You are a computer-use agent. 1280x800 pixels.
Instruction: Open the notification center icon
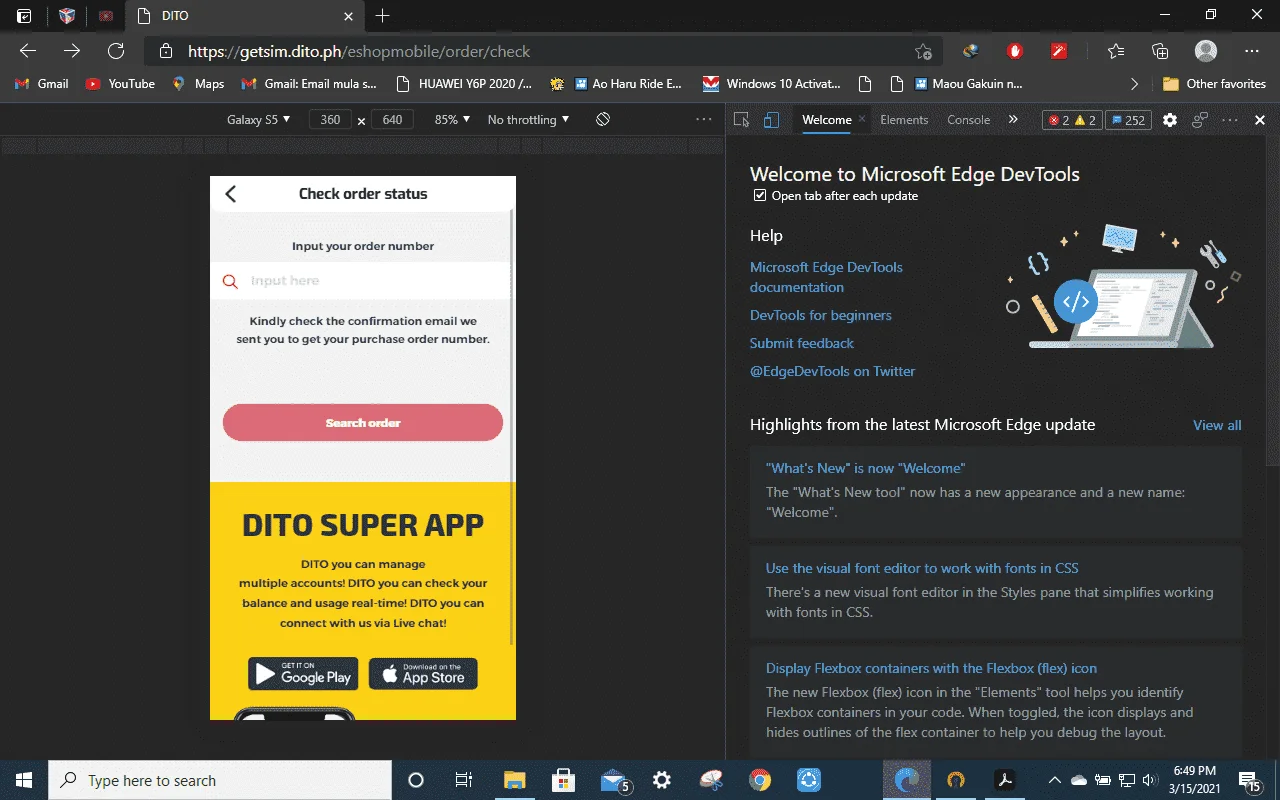pyautogui.click(x=1249, y=780)
